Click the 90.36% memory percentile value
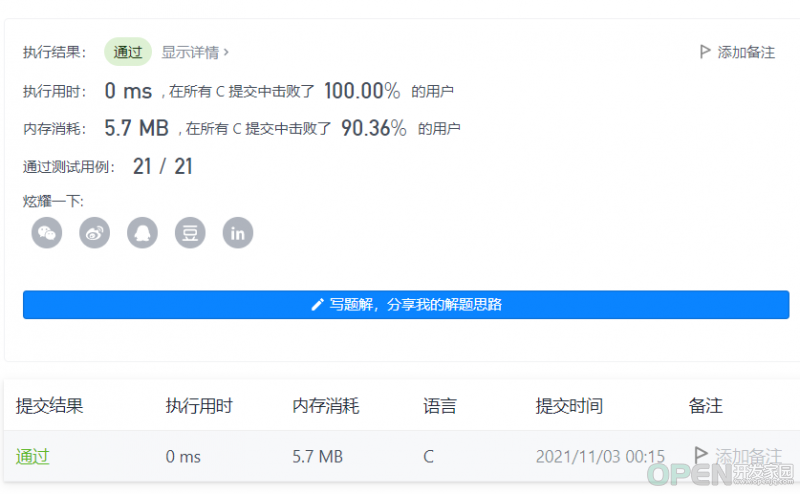 [x=373, y=128]
